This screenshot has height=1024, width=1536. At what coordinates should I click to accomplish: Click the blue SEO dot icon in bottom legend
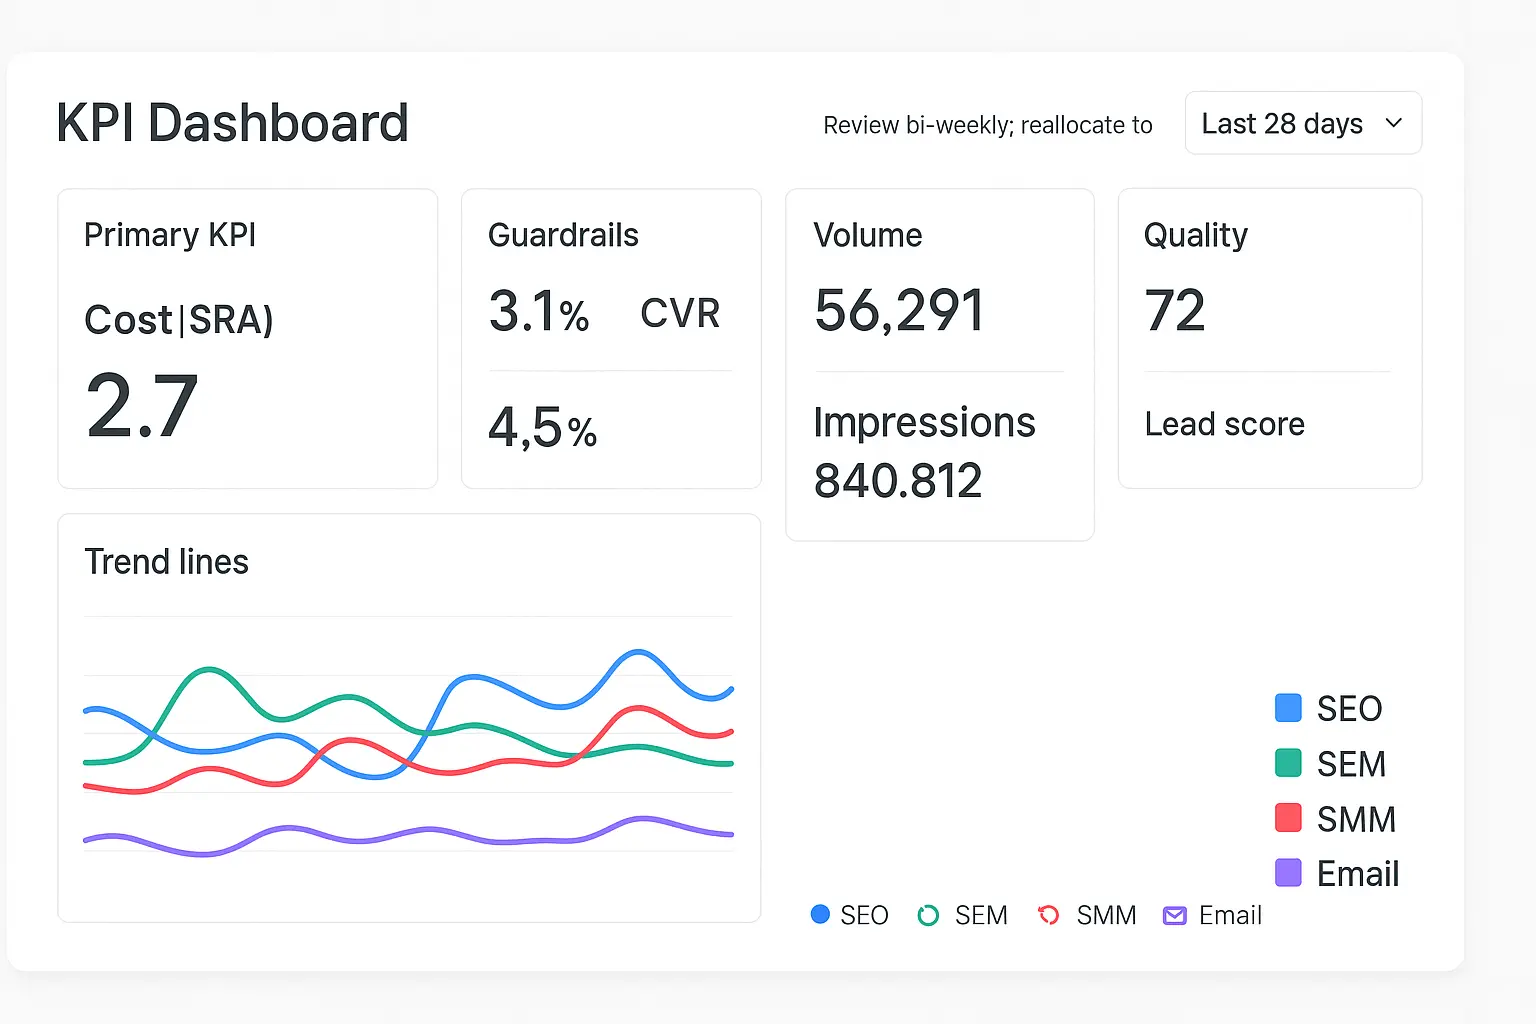point(820,914)
